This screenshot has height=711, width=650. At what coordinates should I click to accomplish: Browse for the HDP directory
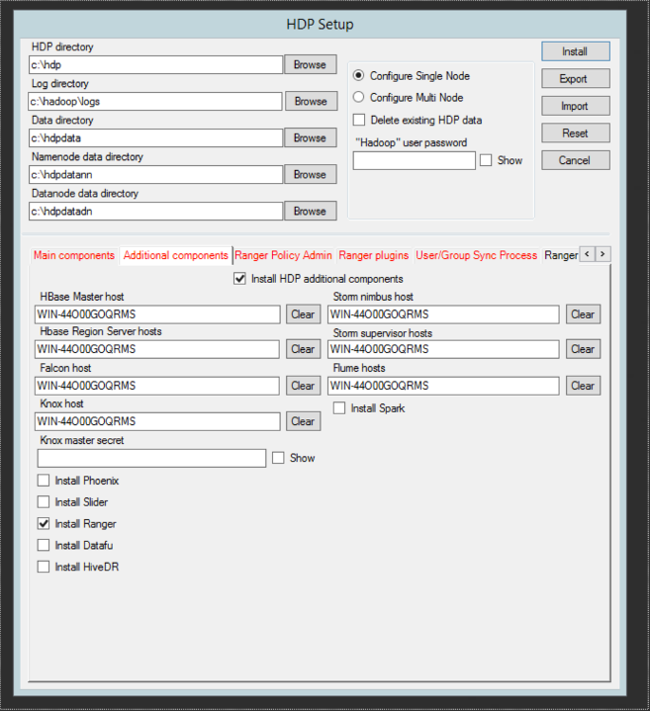pyautogui.click(x=310, y=64)
